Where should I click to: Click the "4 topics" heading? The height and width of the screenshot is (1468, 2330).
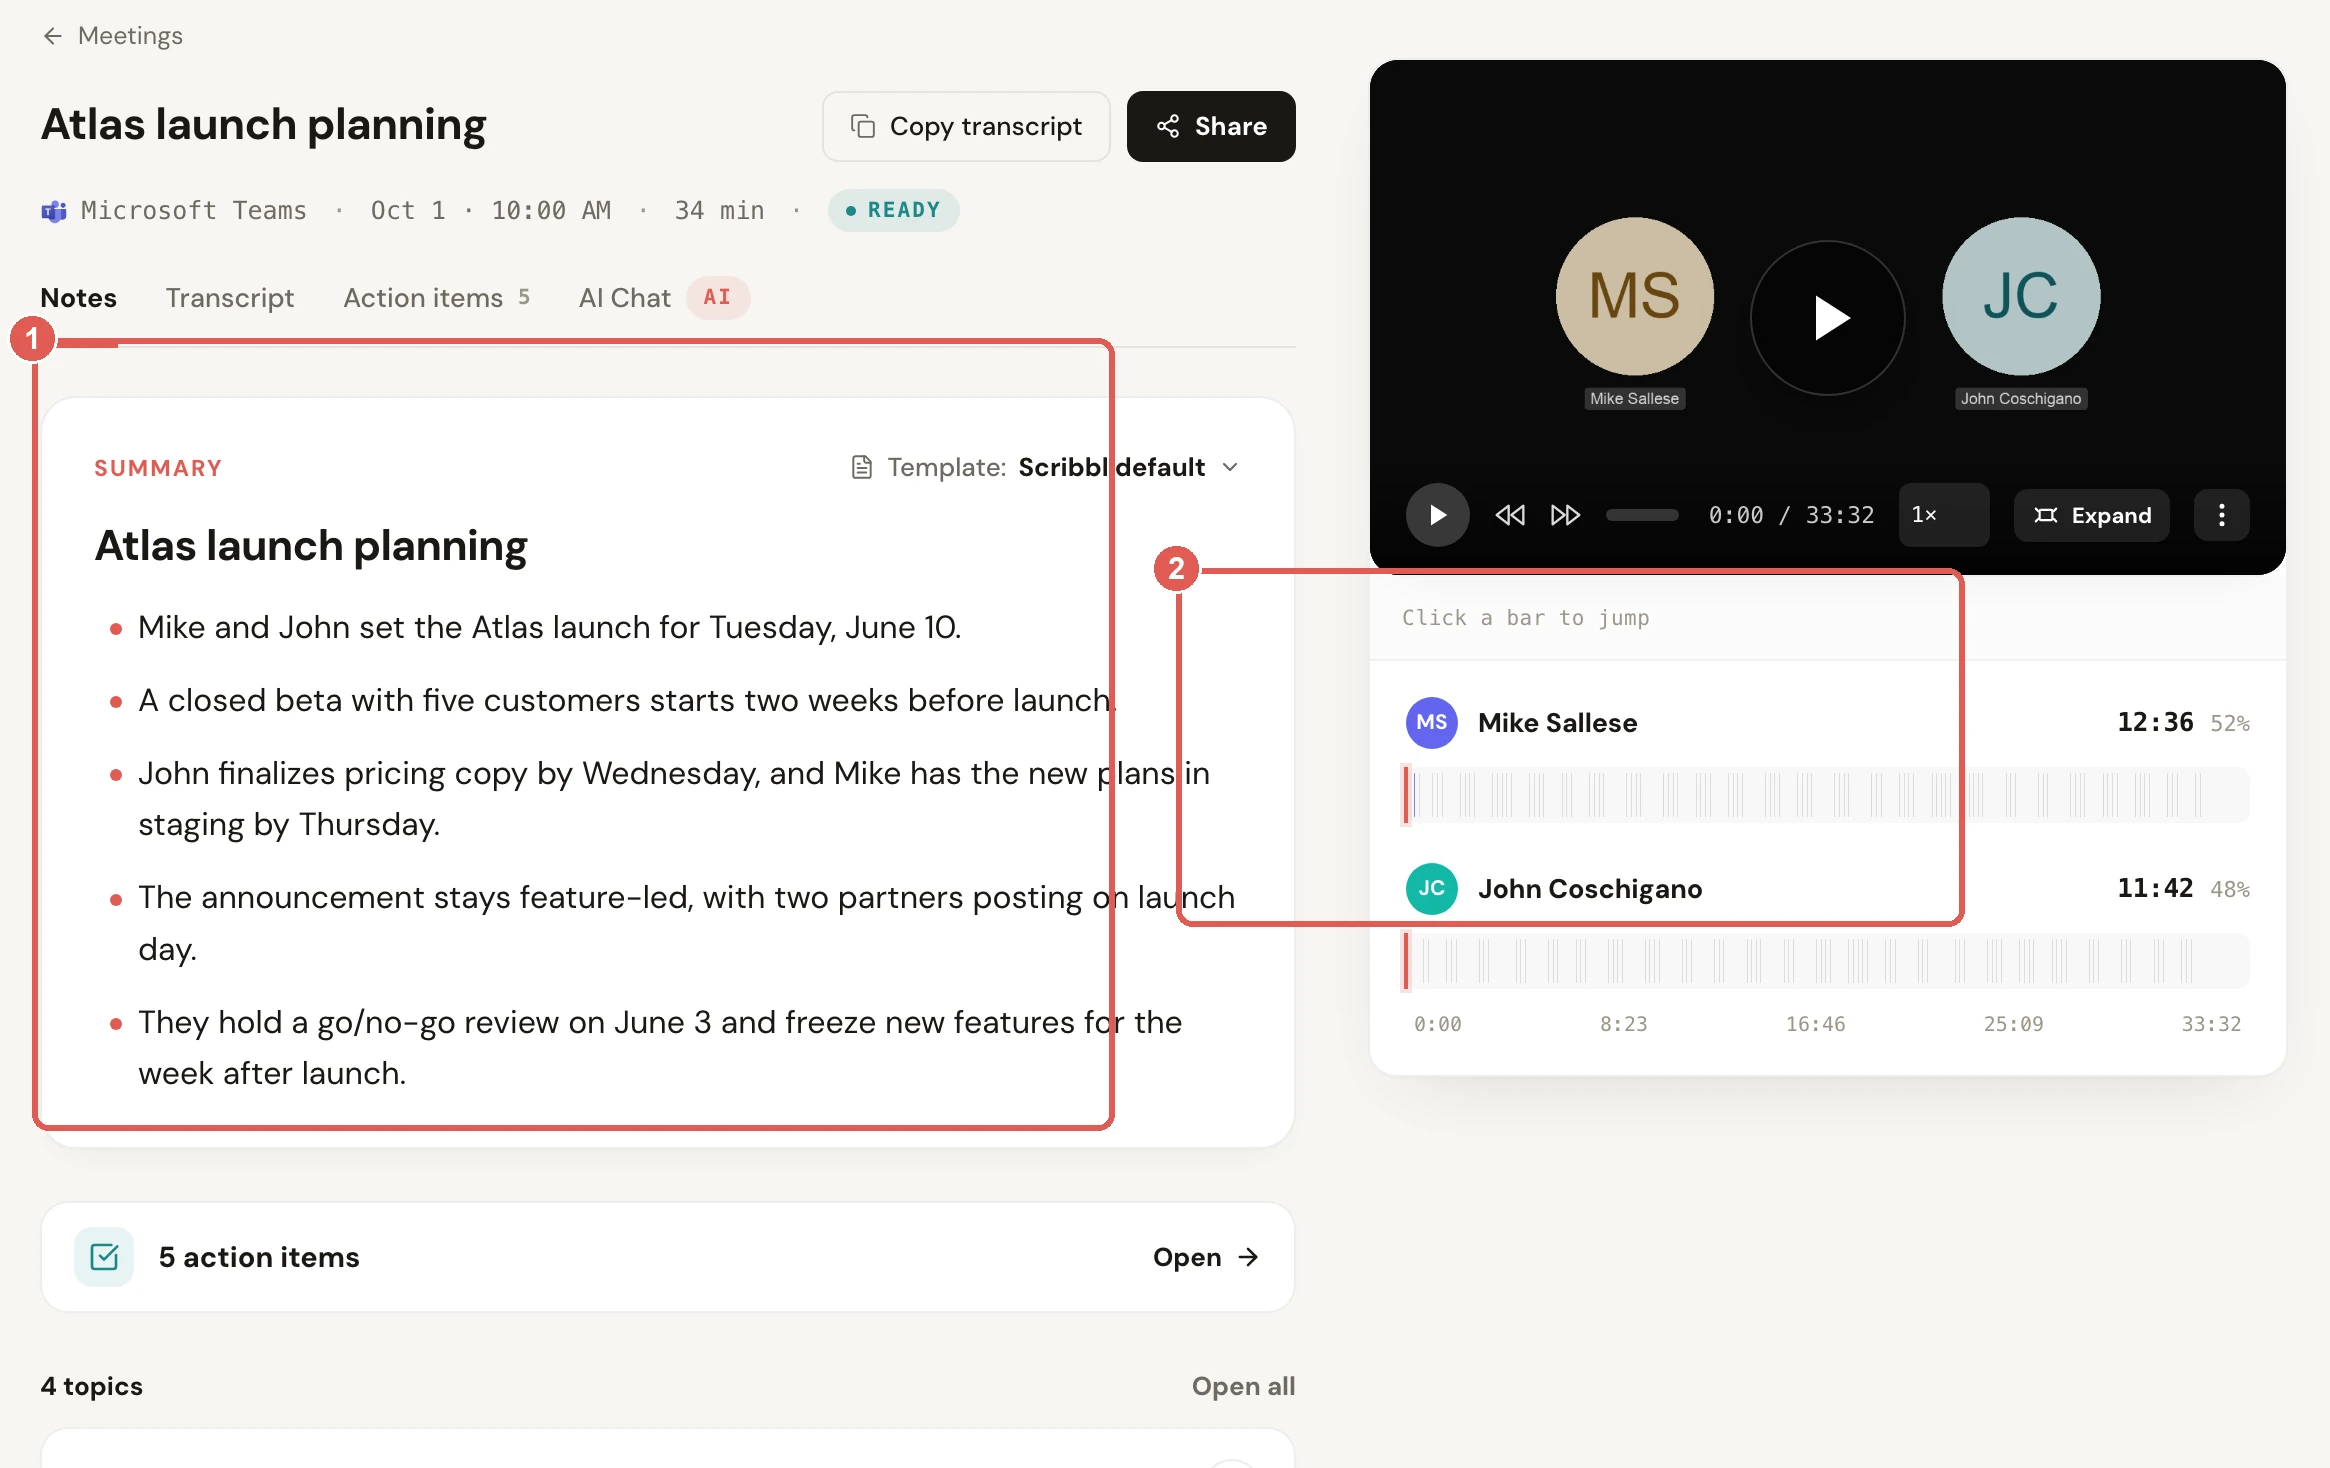(92, 1386)
